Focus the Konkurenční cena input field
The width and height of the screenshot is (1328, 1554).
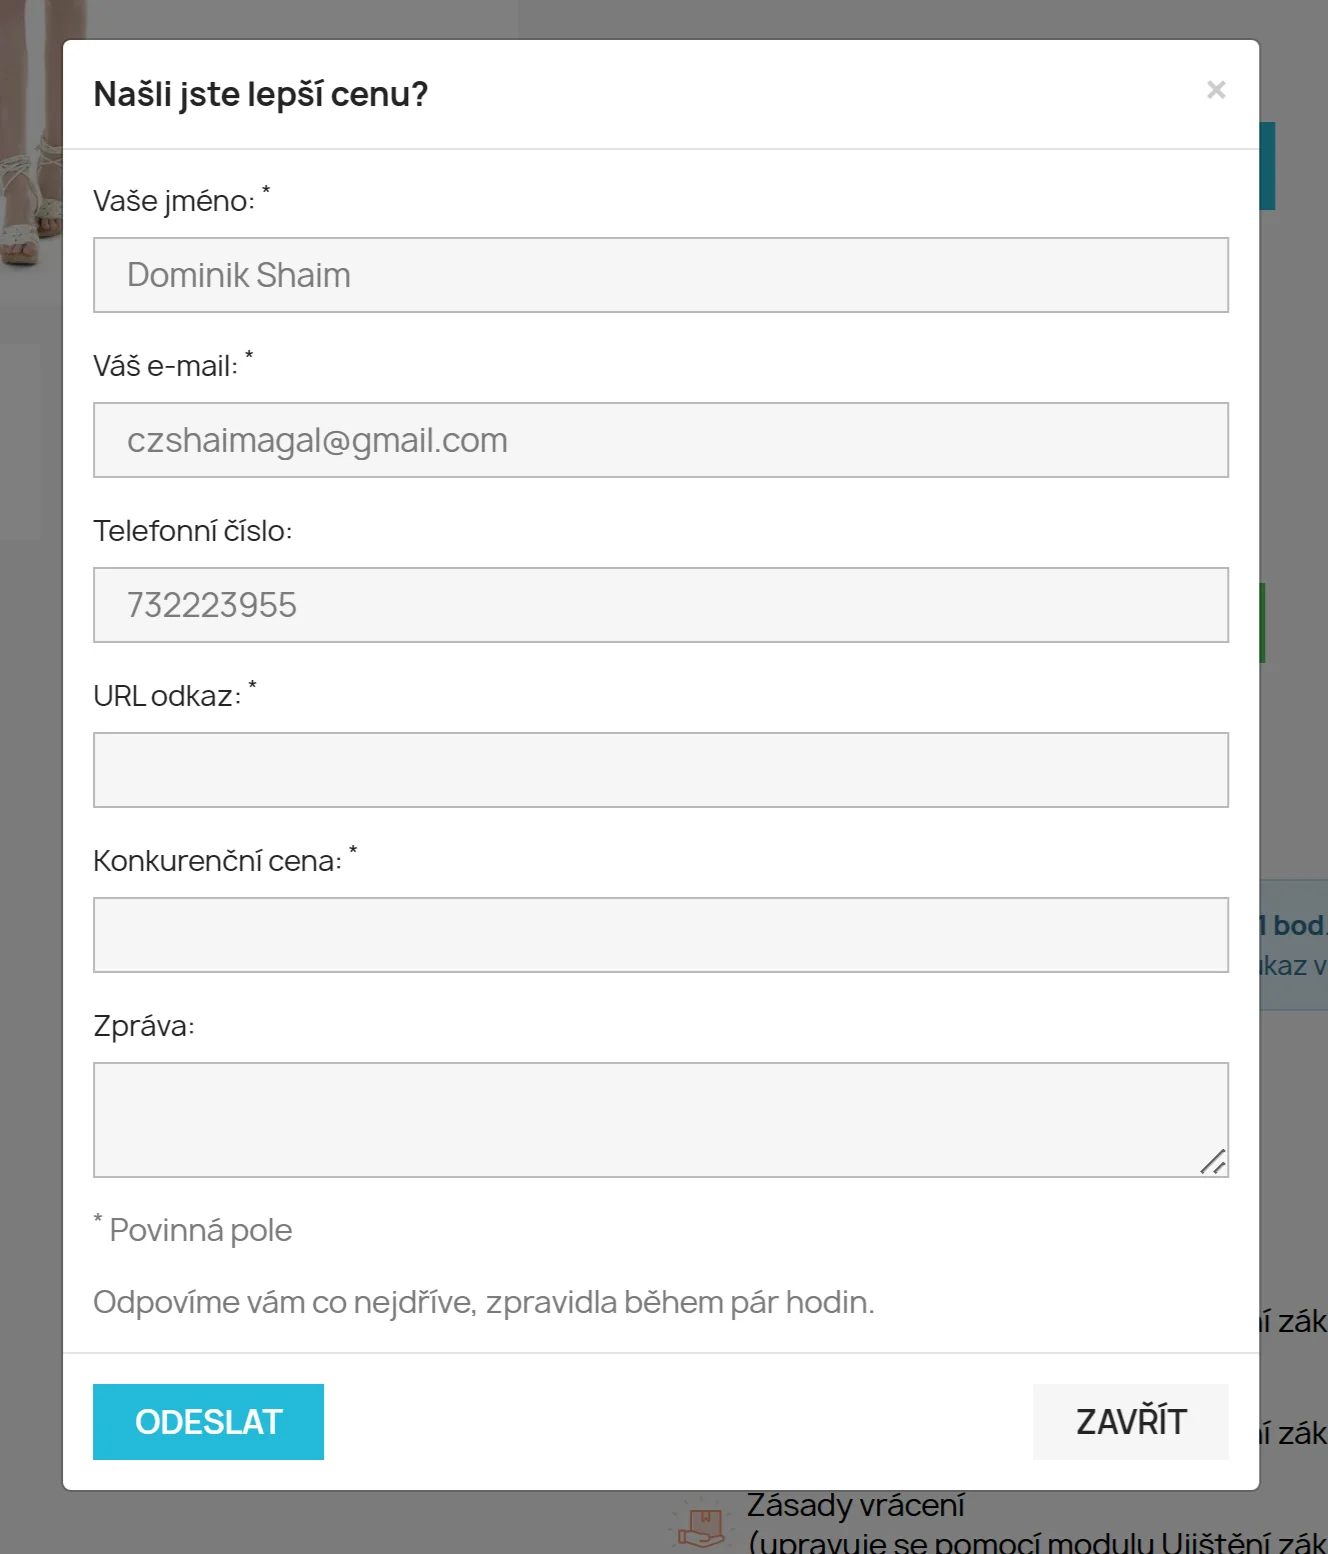(x=660, y=935)
